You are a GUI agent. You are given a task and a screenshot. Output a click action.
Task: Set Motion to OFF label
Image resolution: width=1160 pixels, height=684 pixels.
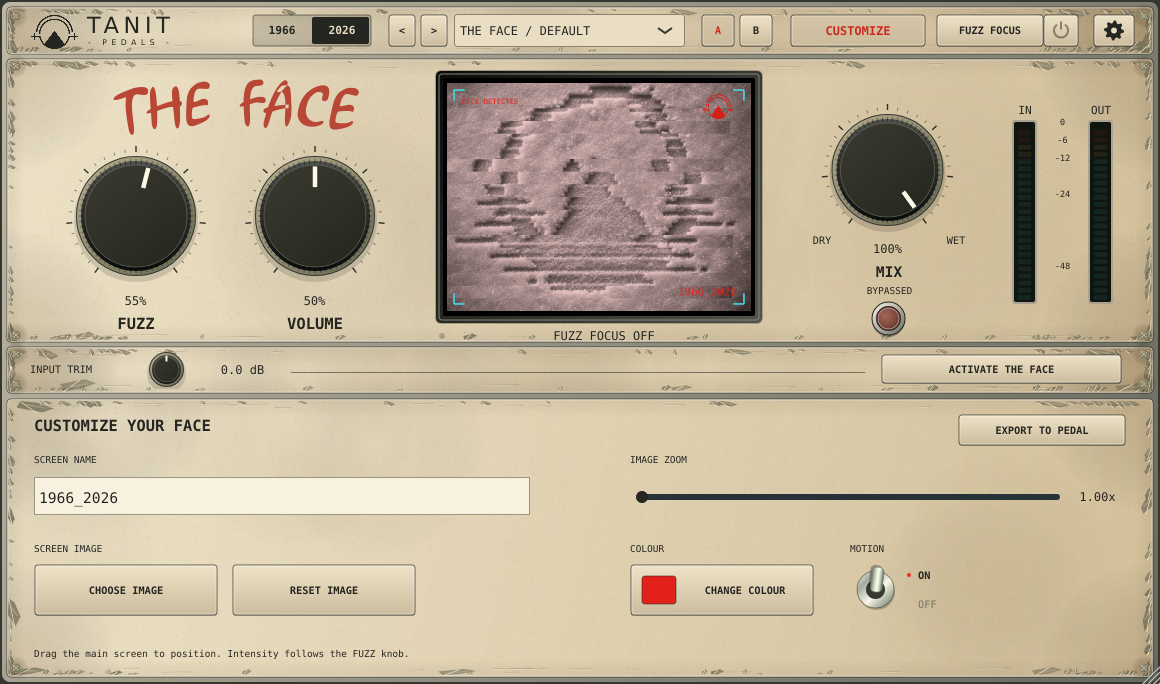927,604
